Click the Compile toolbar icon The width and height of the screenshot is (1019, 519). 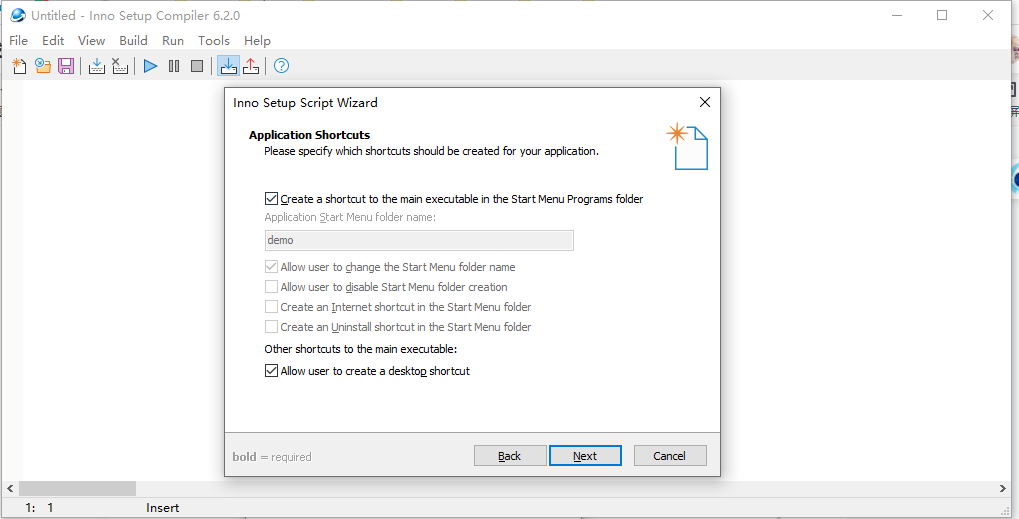pos(97,66)
